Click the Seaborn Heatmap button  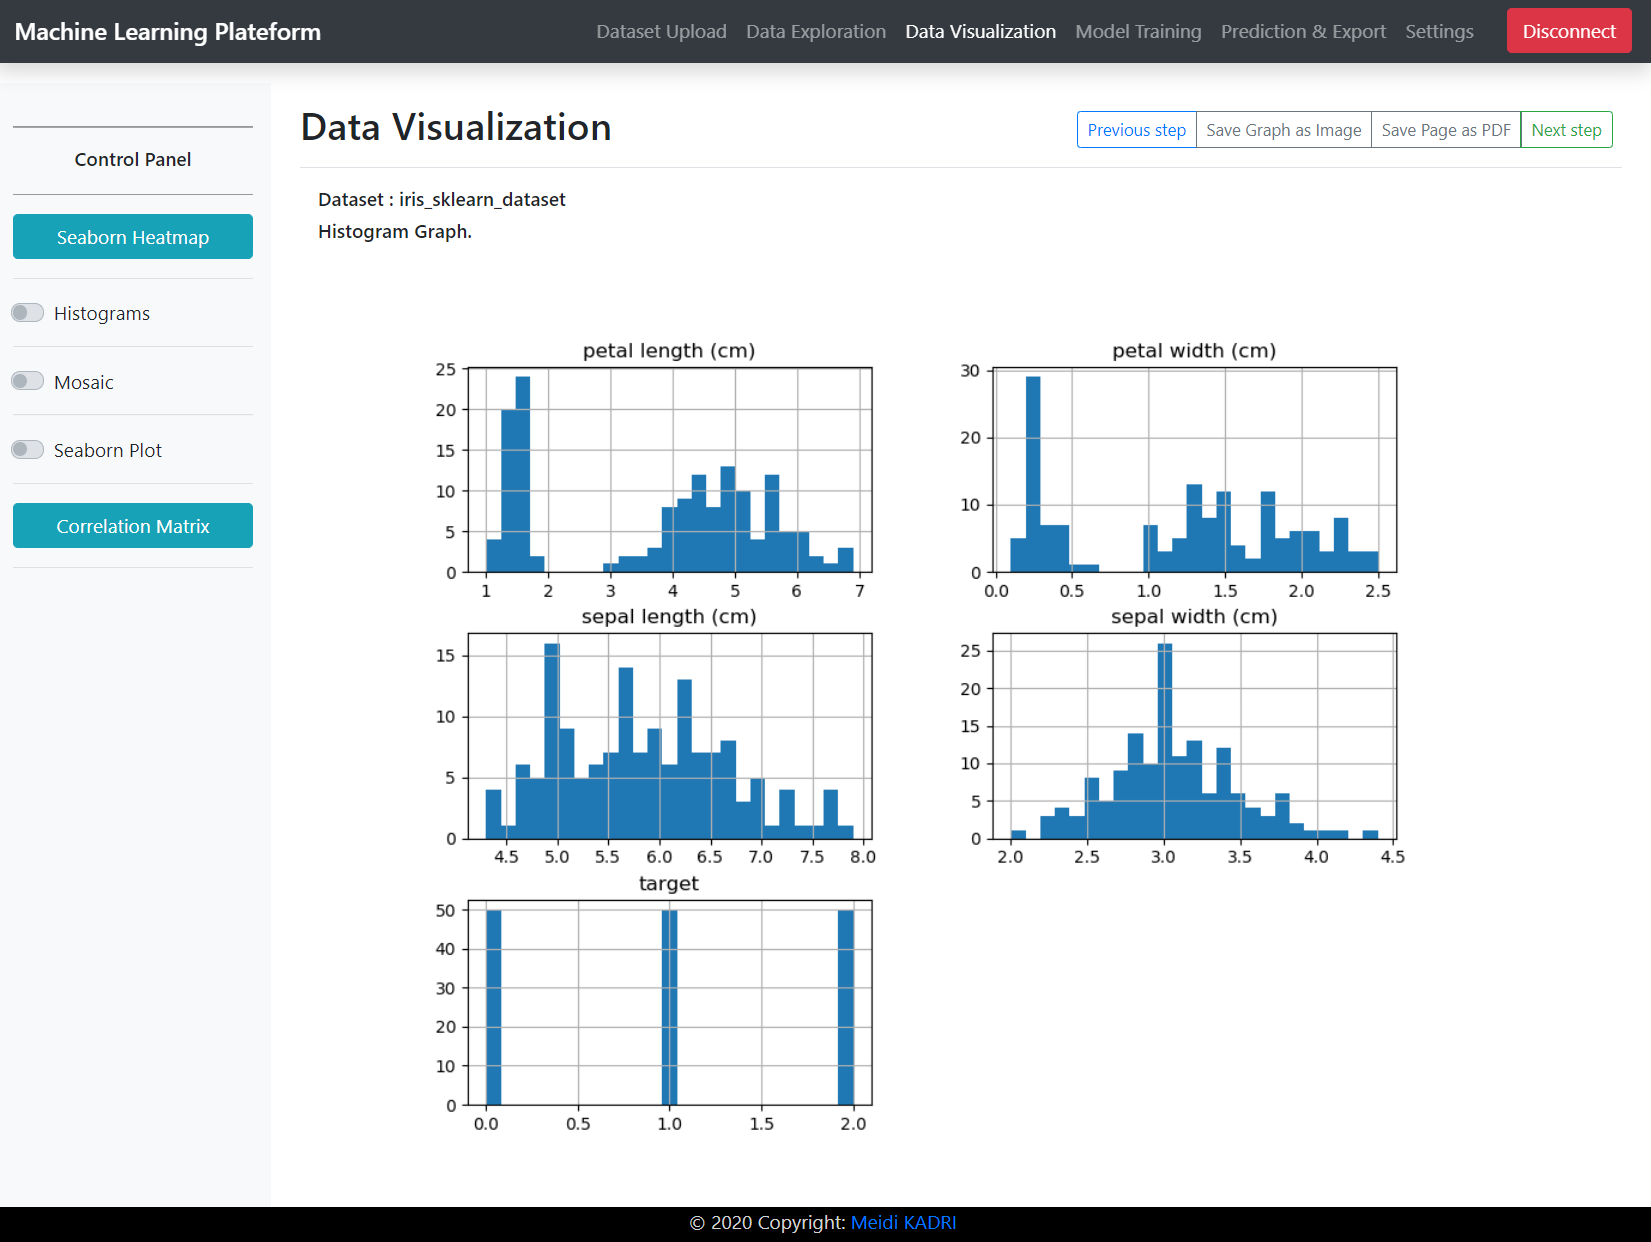tap(132, 237)
